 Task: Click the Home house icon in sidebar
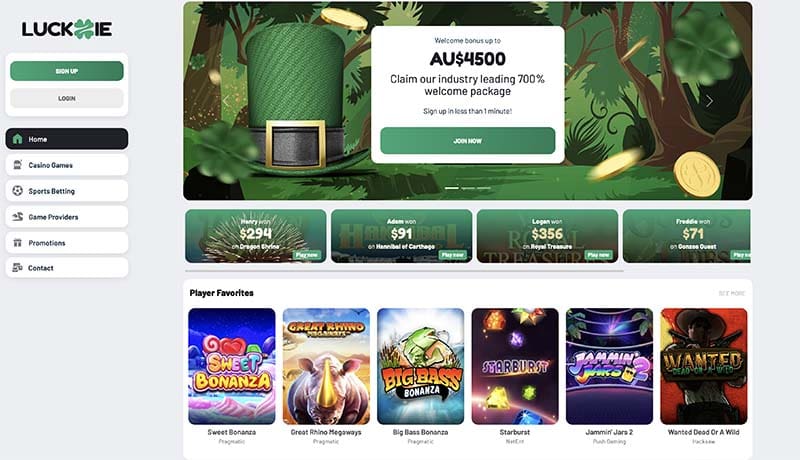pos(17,139)
